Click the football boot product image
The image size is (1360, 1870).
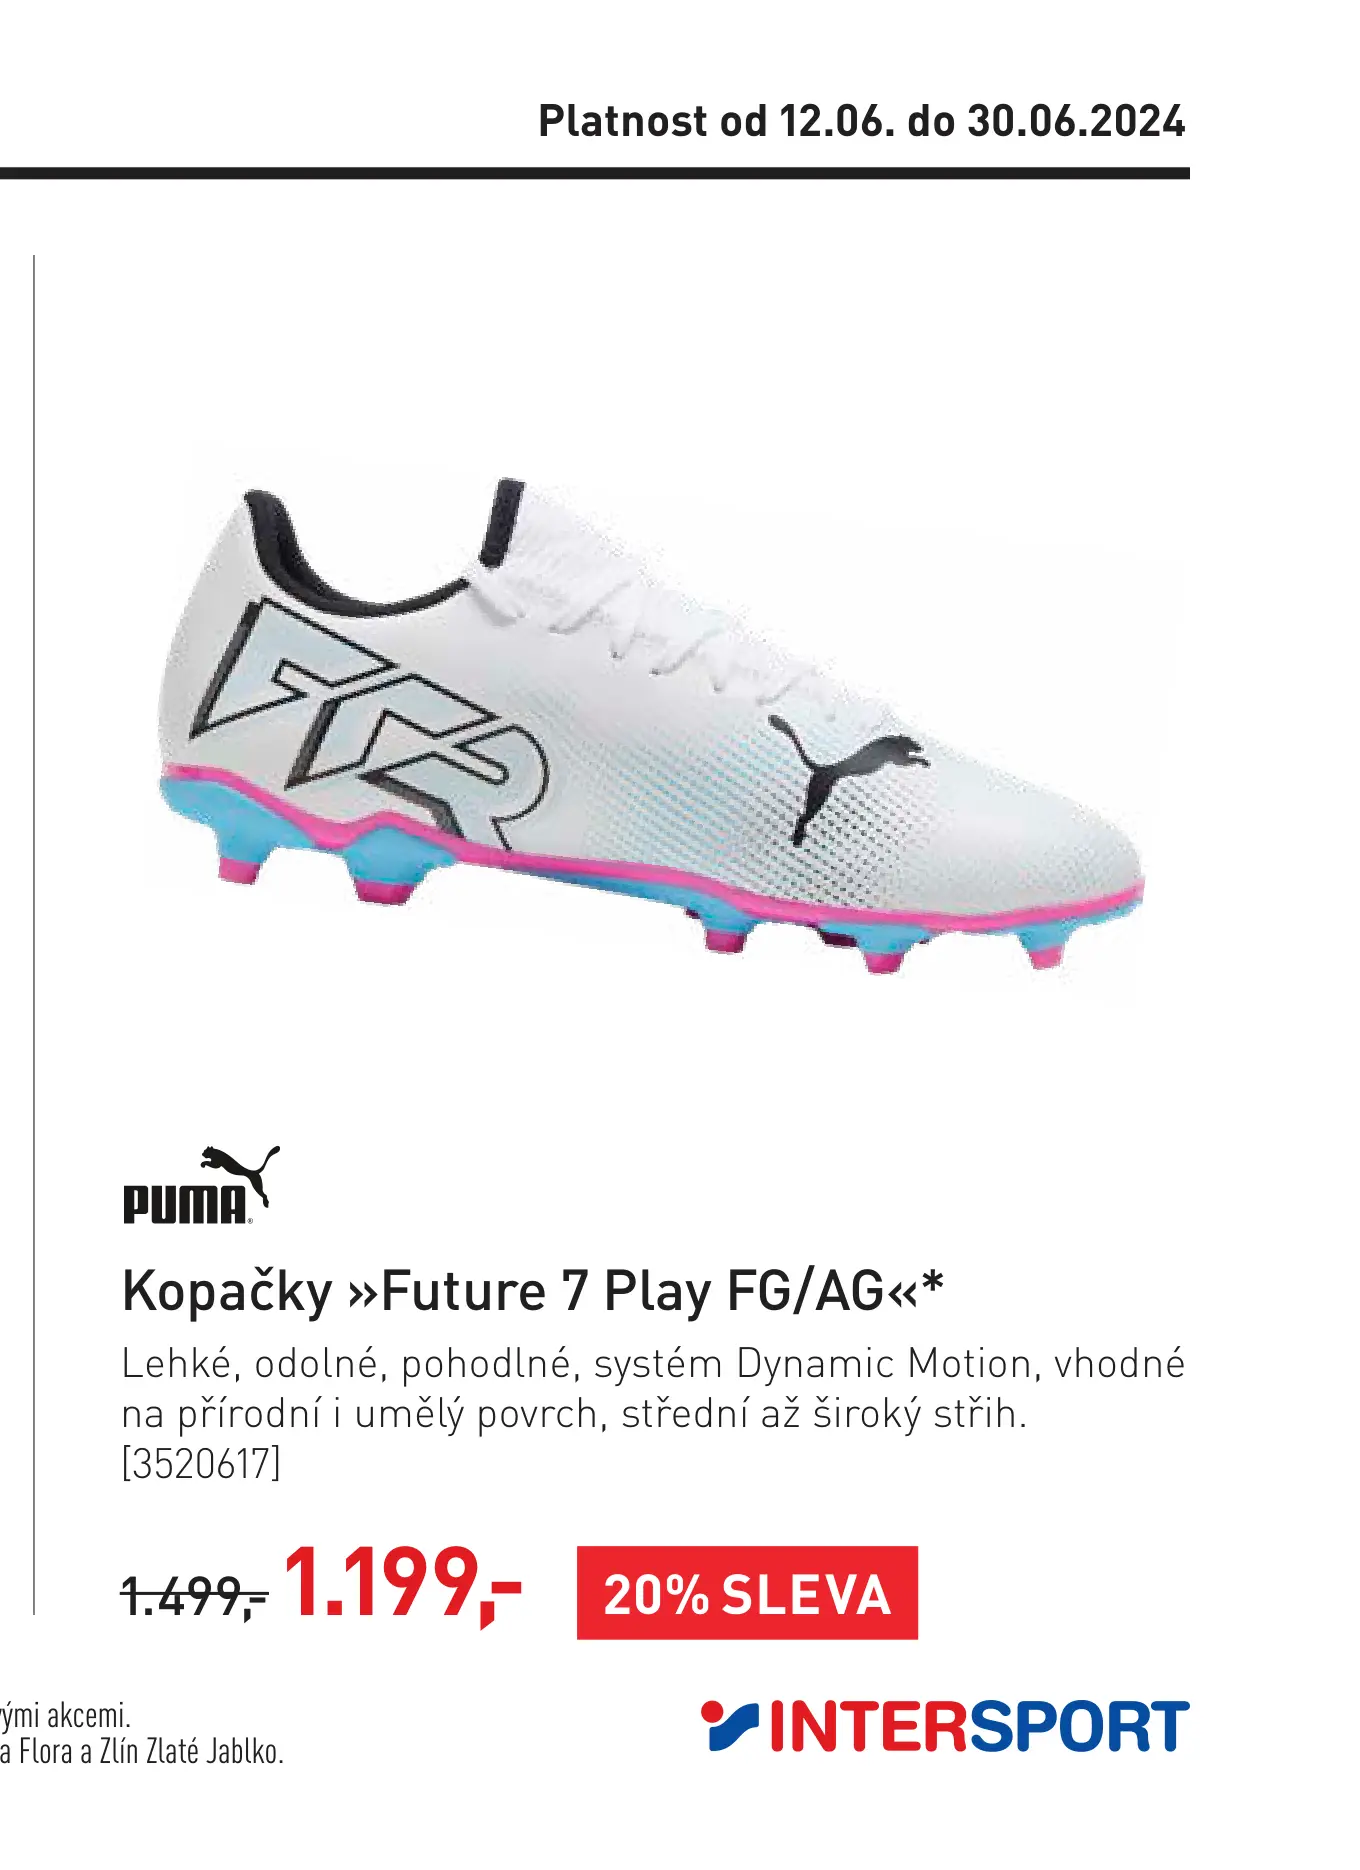click(650, 722)
